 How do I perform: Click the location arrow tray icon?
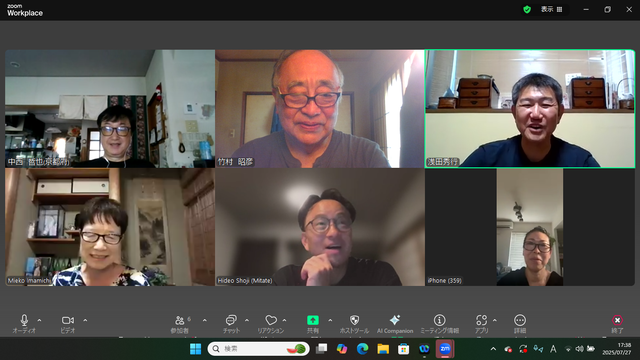tap(538, 349)
